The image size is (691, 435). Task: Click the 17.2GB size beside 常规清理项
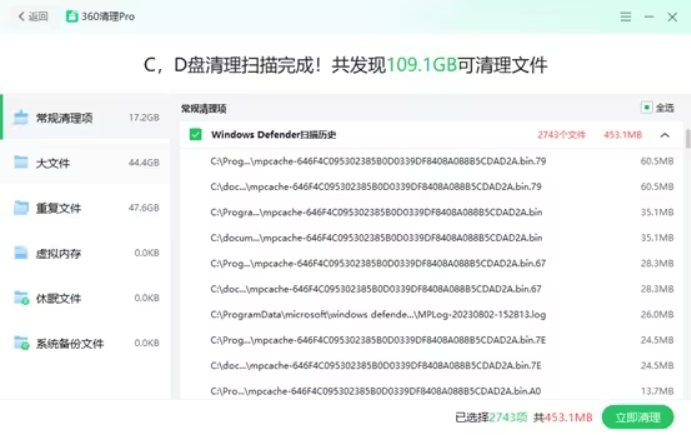coord(144,118)
